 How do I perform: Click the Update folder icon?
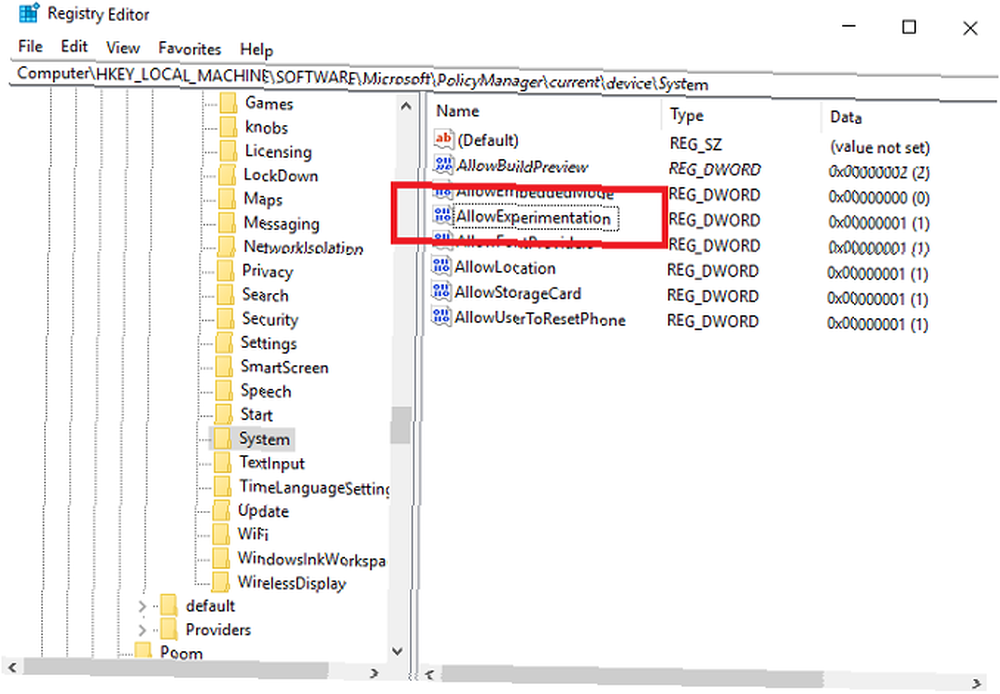point(221,511)
